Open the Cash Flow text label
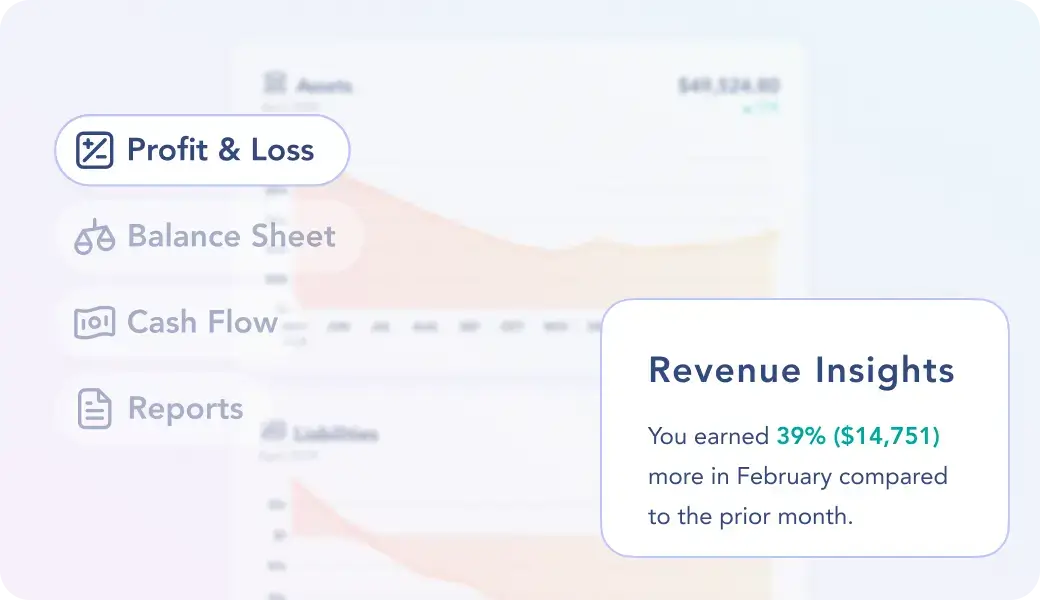1040x600 pixels. (x=202, y=323)
